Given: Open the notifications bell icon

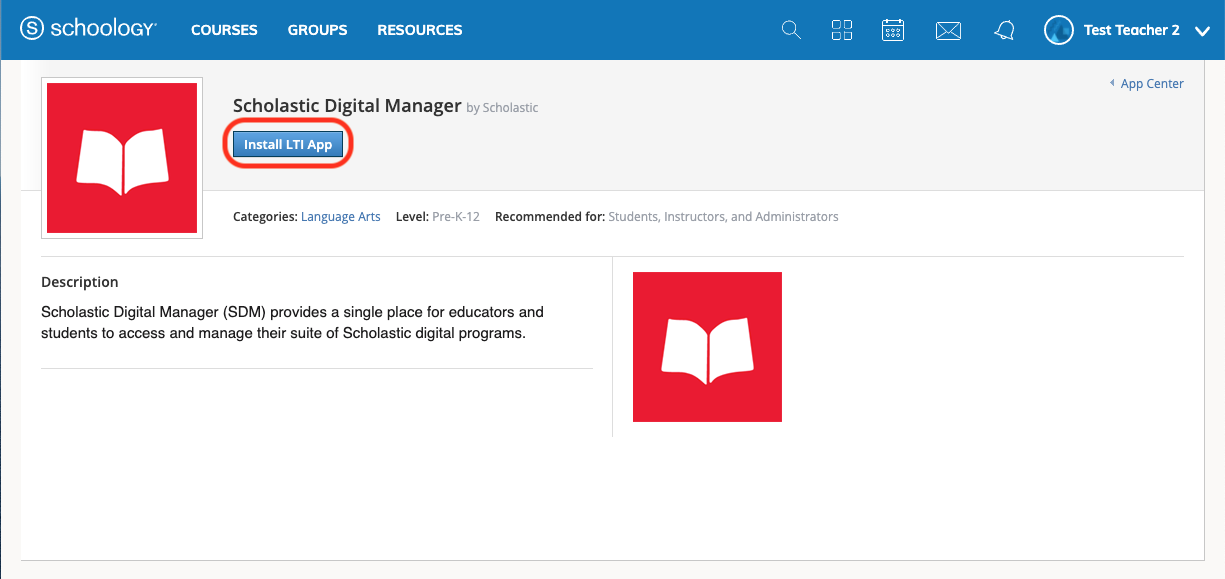Looking at the screenshot, I should (x=1005, y=30).
